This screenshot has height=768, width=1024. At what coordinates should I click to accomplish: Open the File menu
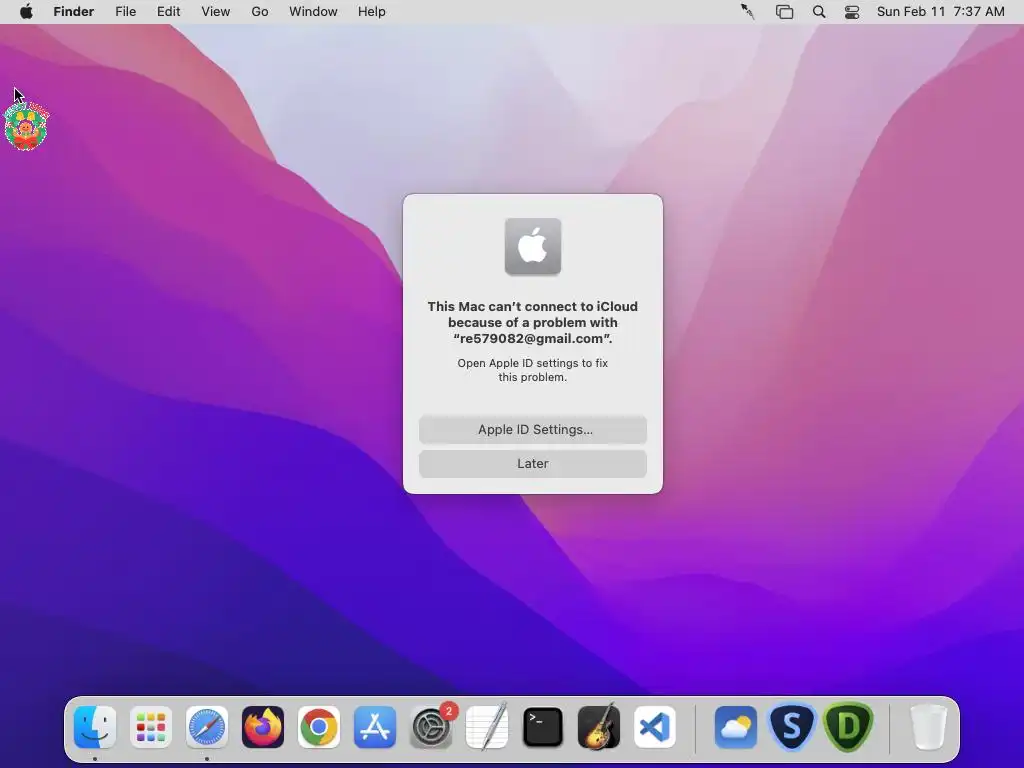[125, 12]
